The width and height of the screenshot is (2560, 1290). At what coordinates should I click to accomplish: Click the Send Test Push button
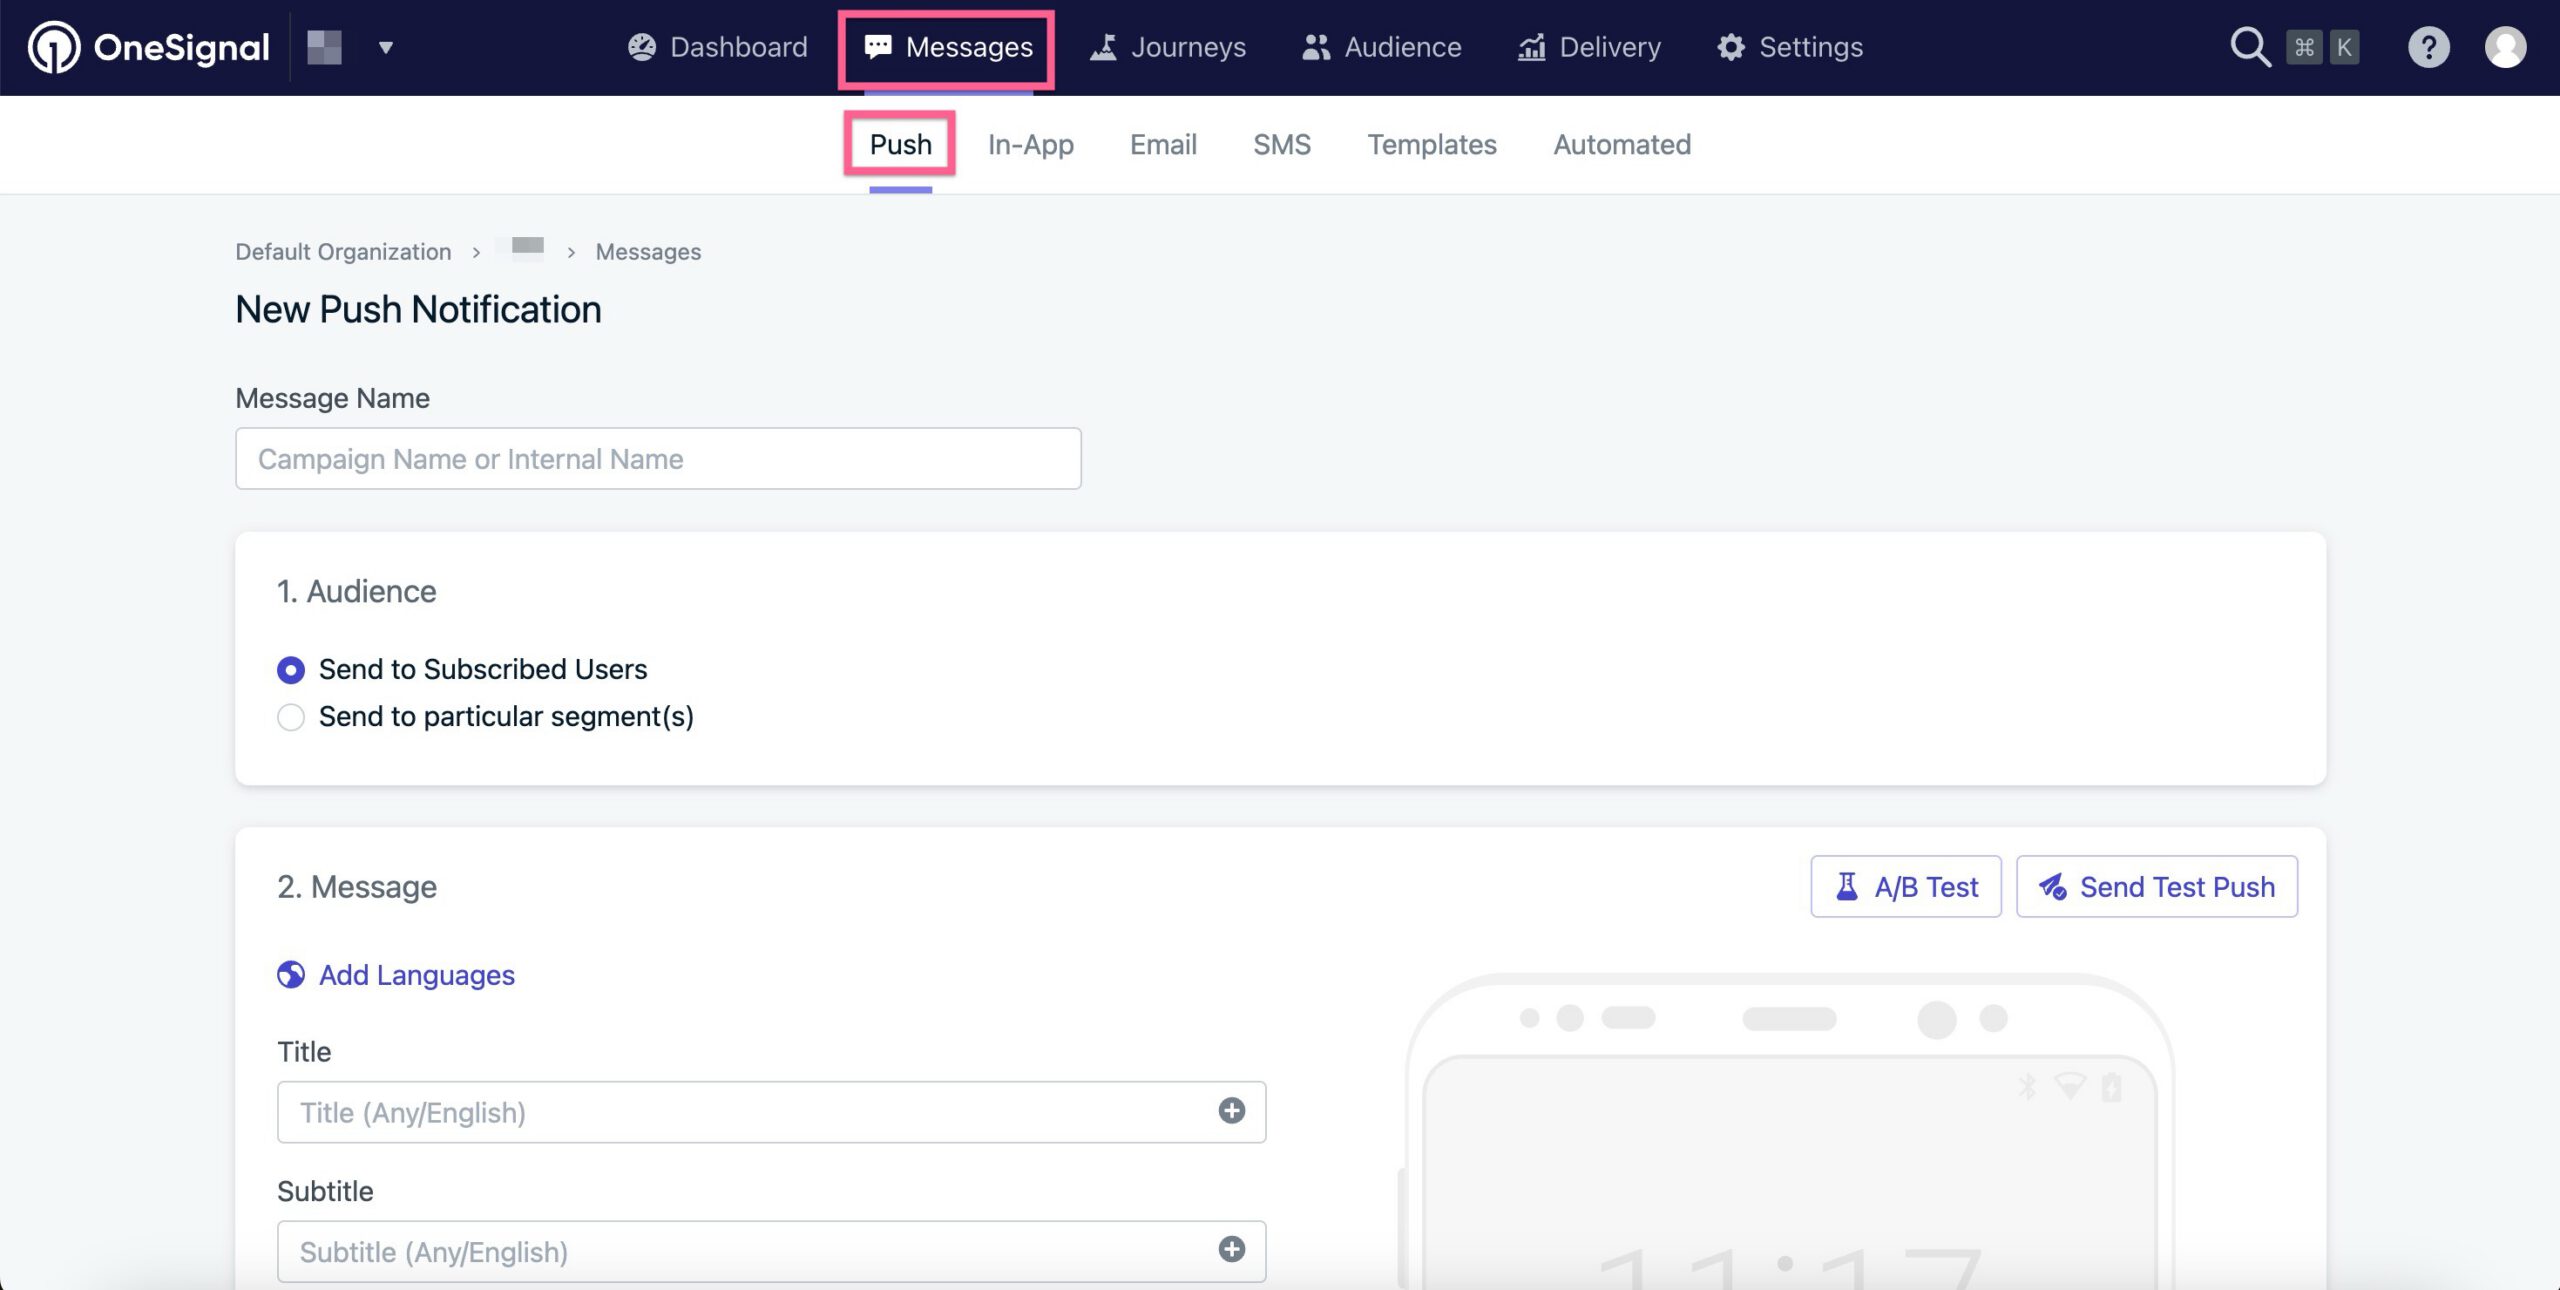tap(2157, 887)
